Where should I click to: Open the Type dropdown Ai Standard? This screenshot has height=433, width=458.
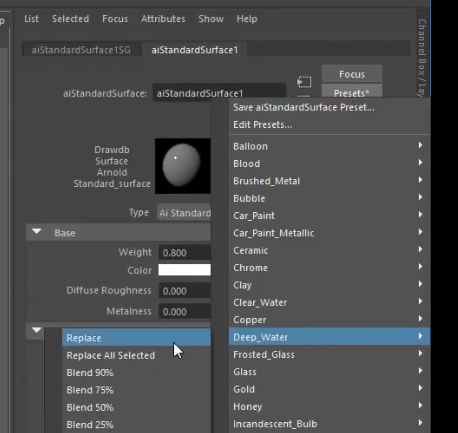pyautogui.click(x=184, y=213)
